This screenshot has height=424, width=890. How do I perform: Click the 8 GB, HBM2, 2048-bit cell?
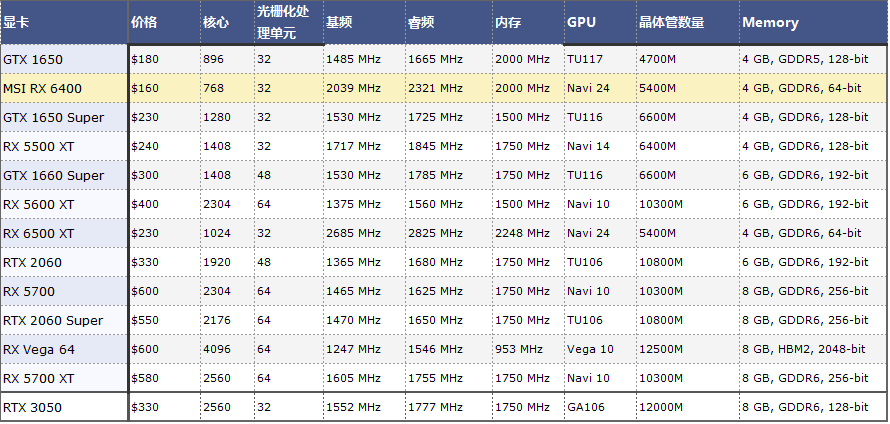(813, 349)
